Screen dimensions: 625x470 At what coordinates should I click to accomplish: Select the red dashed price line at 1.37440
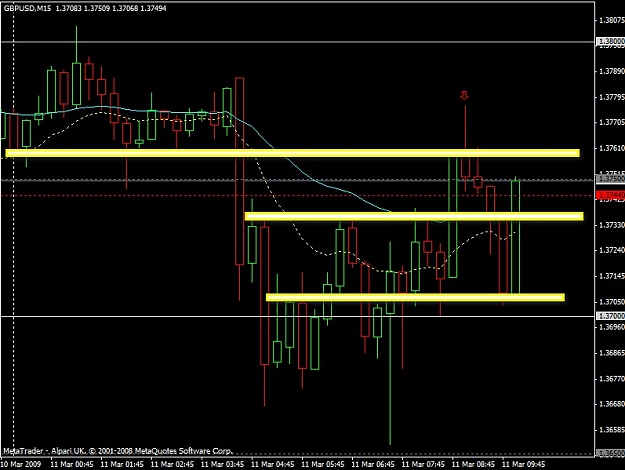click(x=297, y=195)
